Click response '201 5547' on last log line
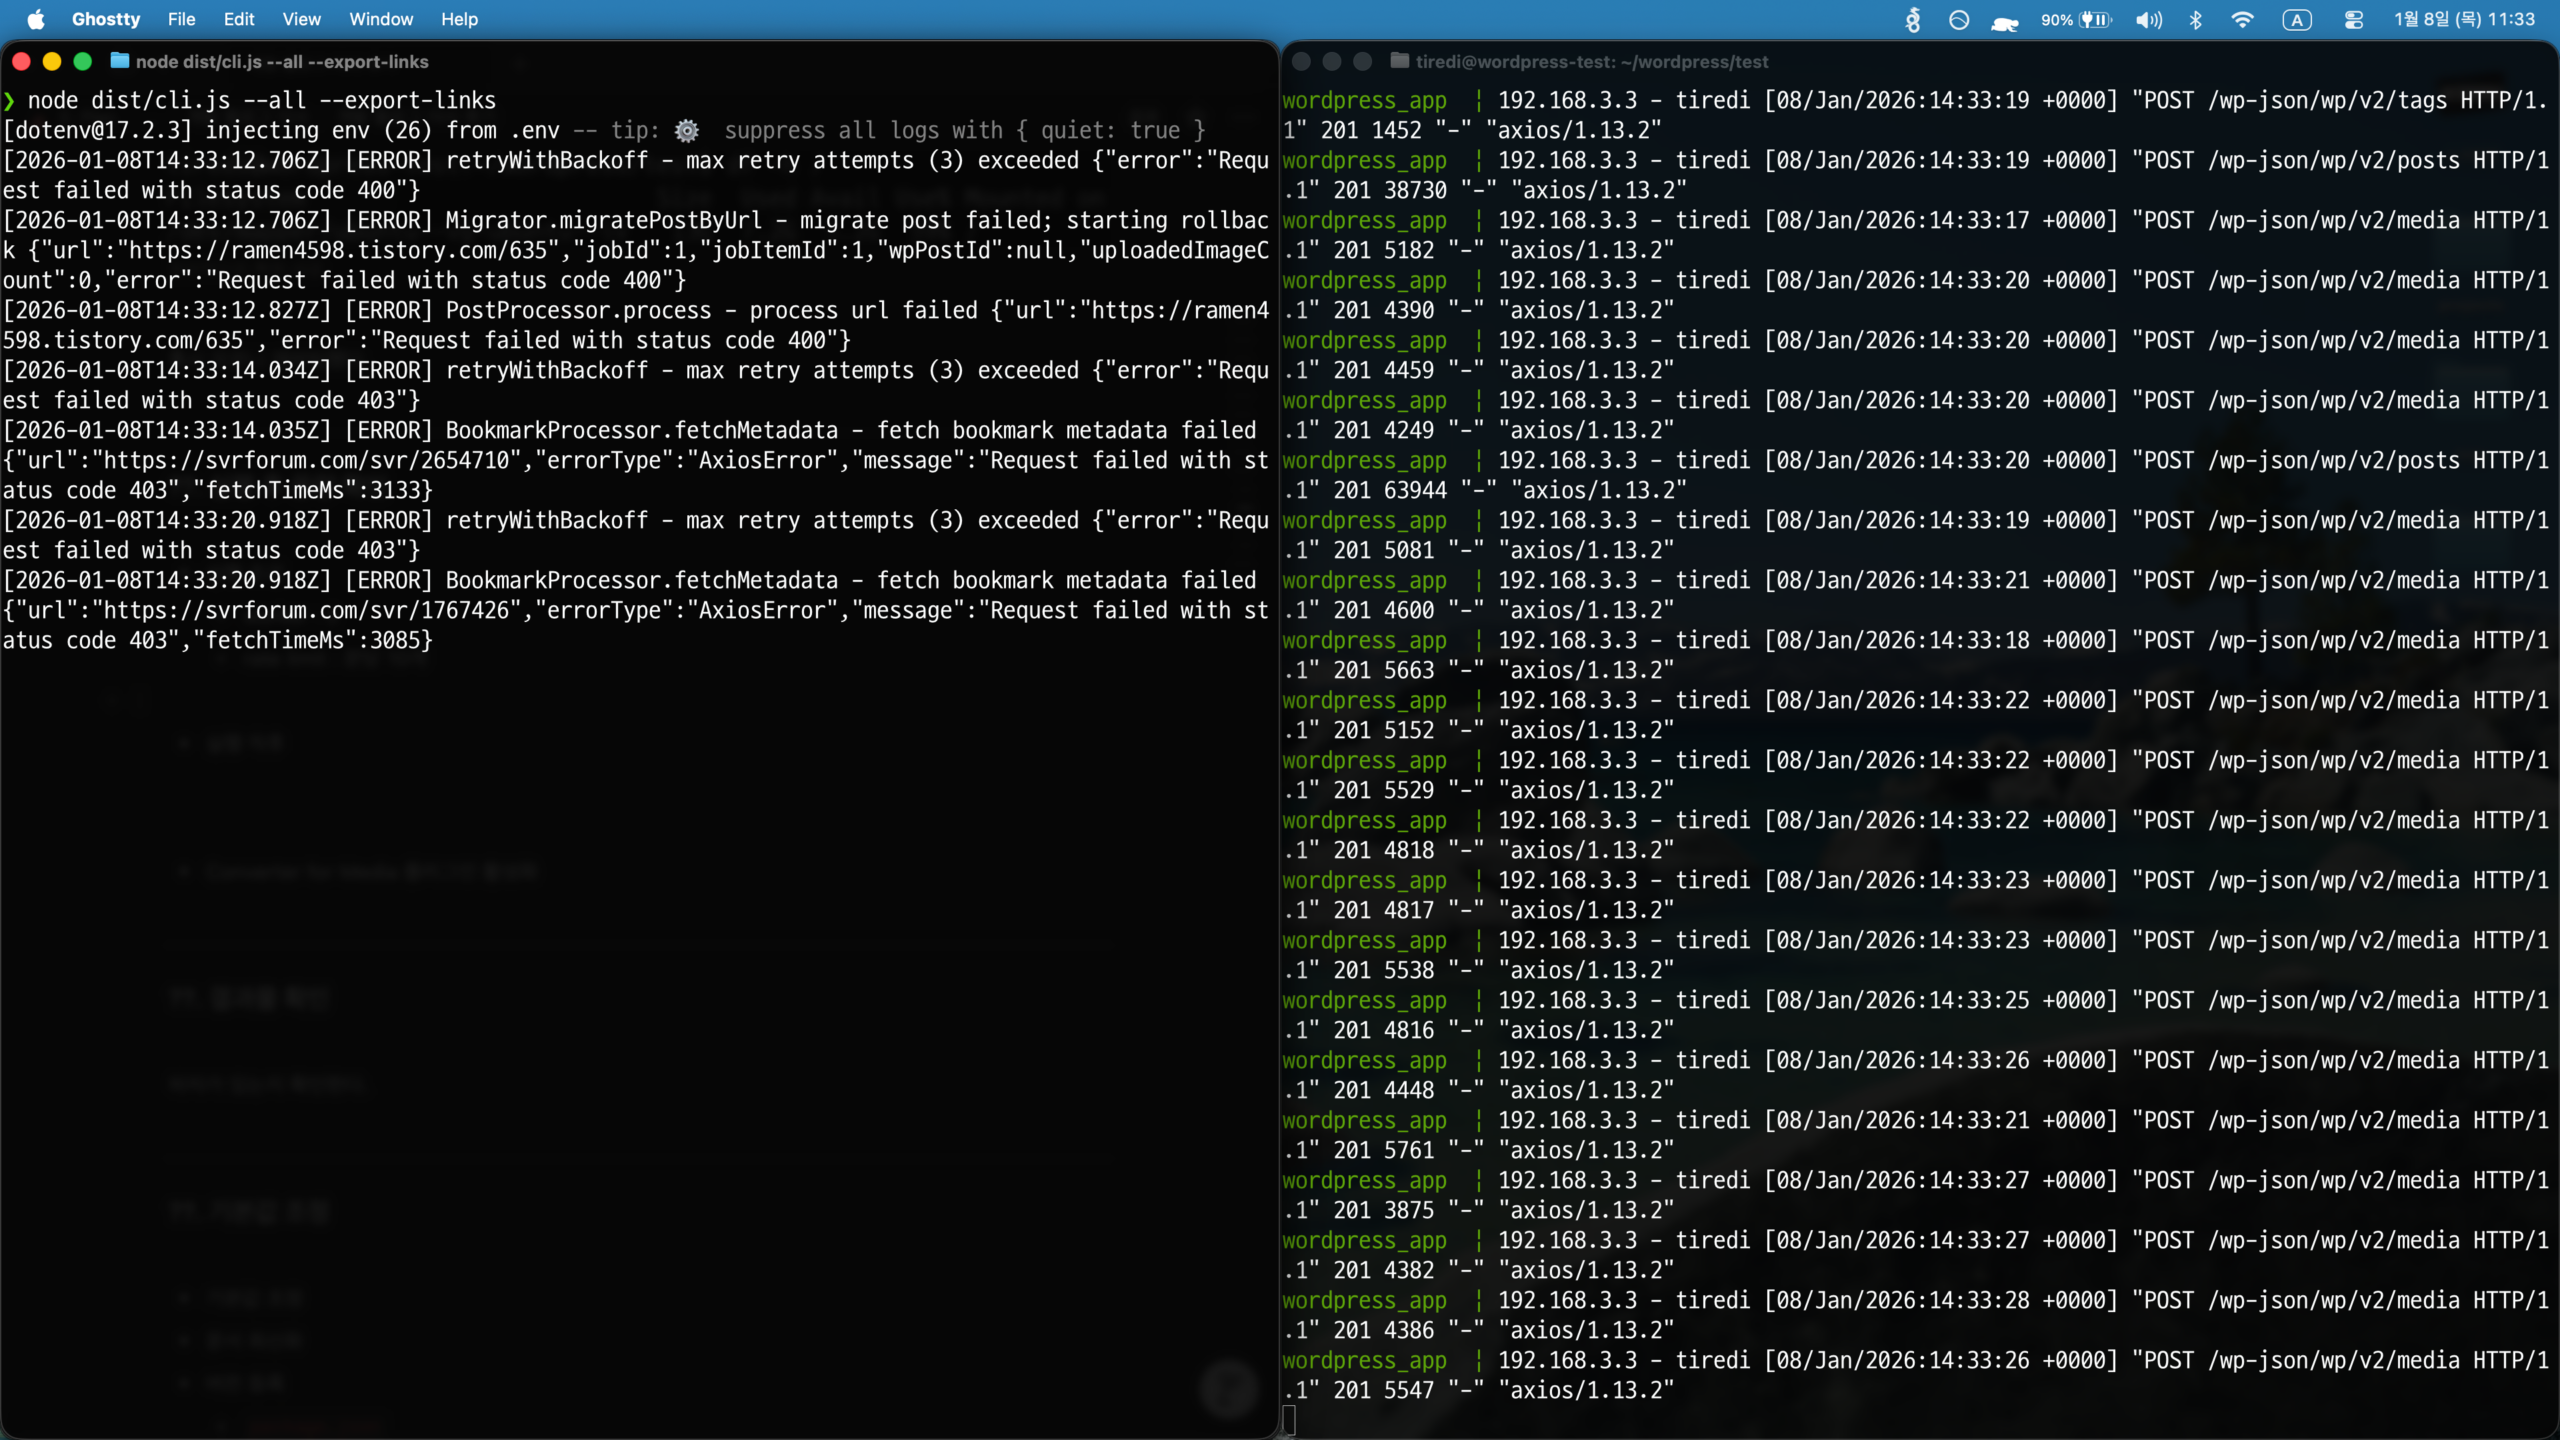This screenshot has width=2560, height=1440. [1384, 1390]
